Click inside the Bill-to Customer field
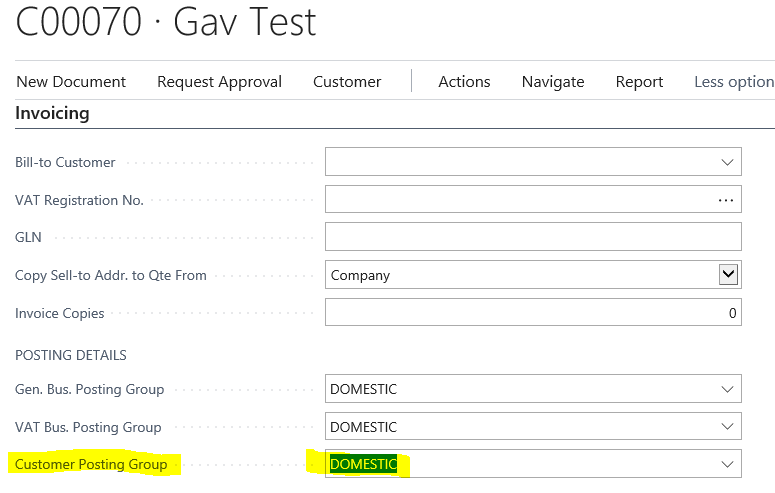The image size is (775, 493). tap(515, 162)
